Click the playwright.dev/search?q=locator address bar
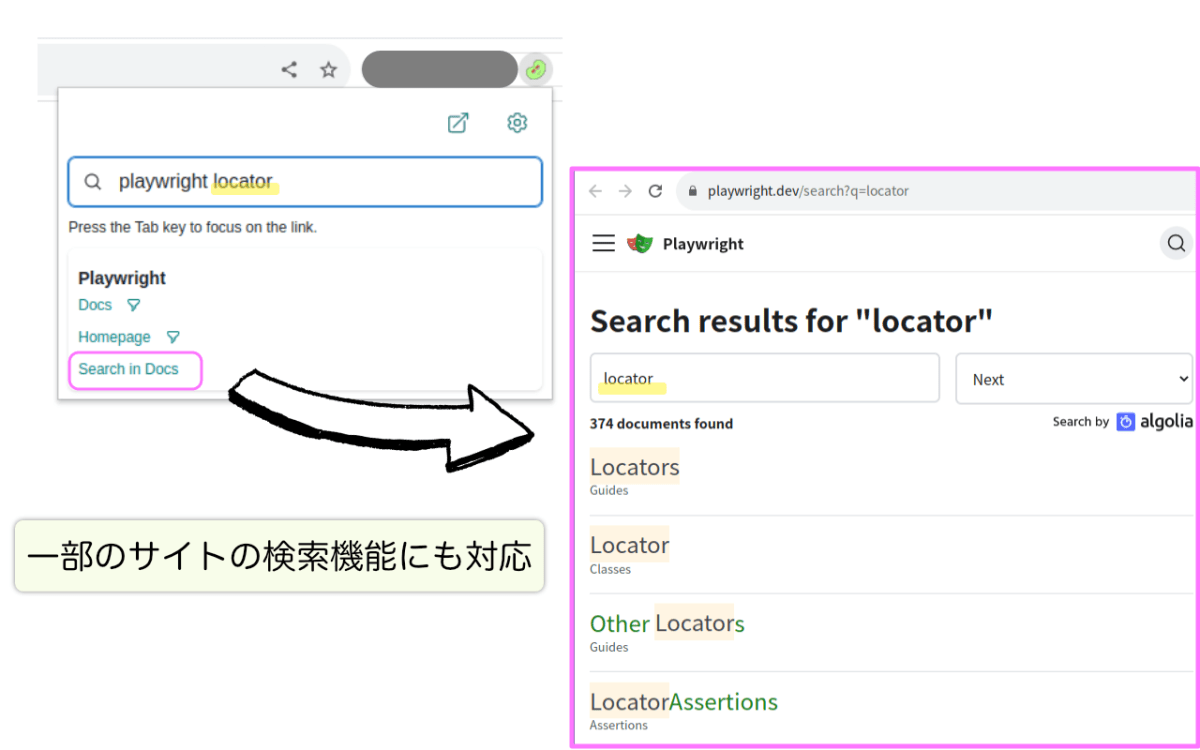 tap(935, 191)
